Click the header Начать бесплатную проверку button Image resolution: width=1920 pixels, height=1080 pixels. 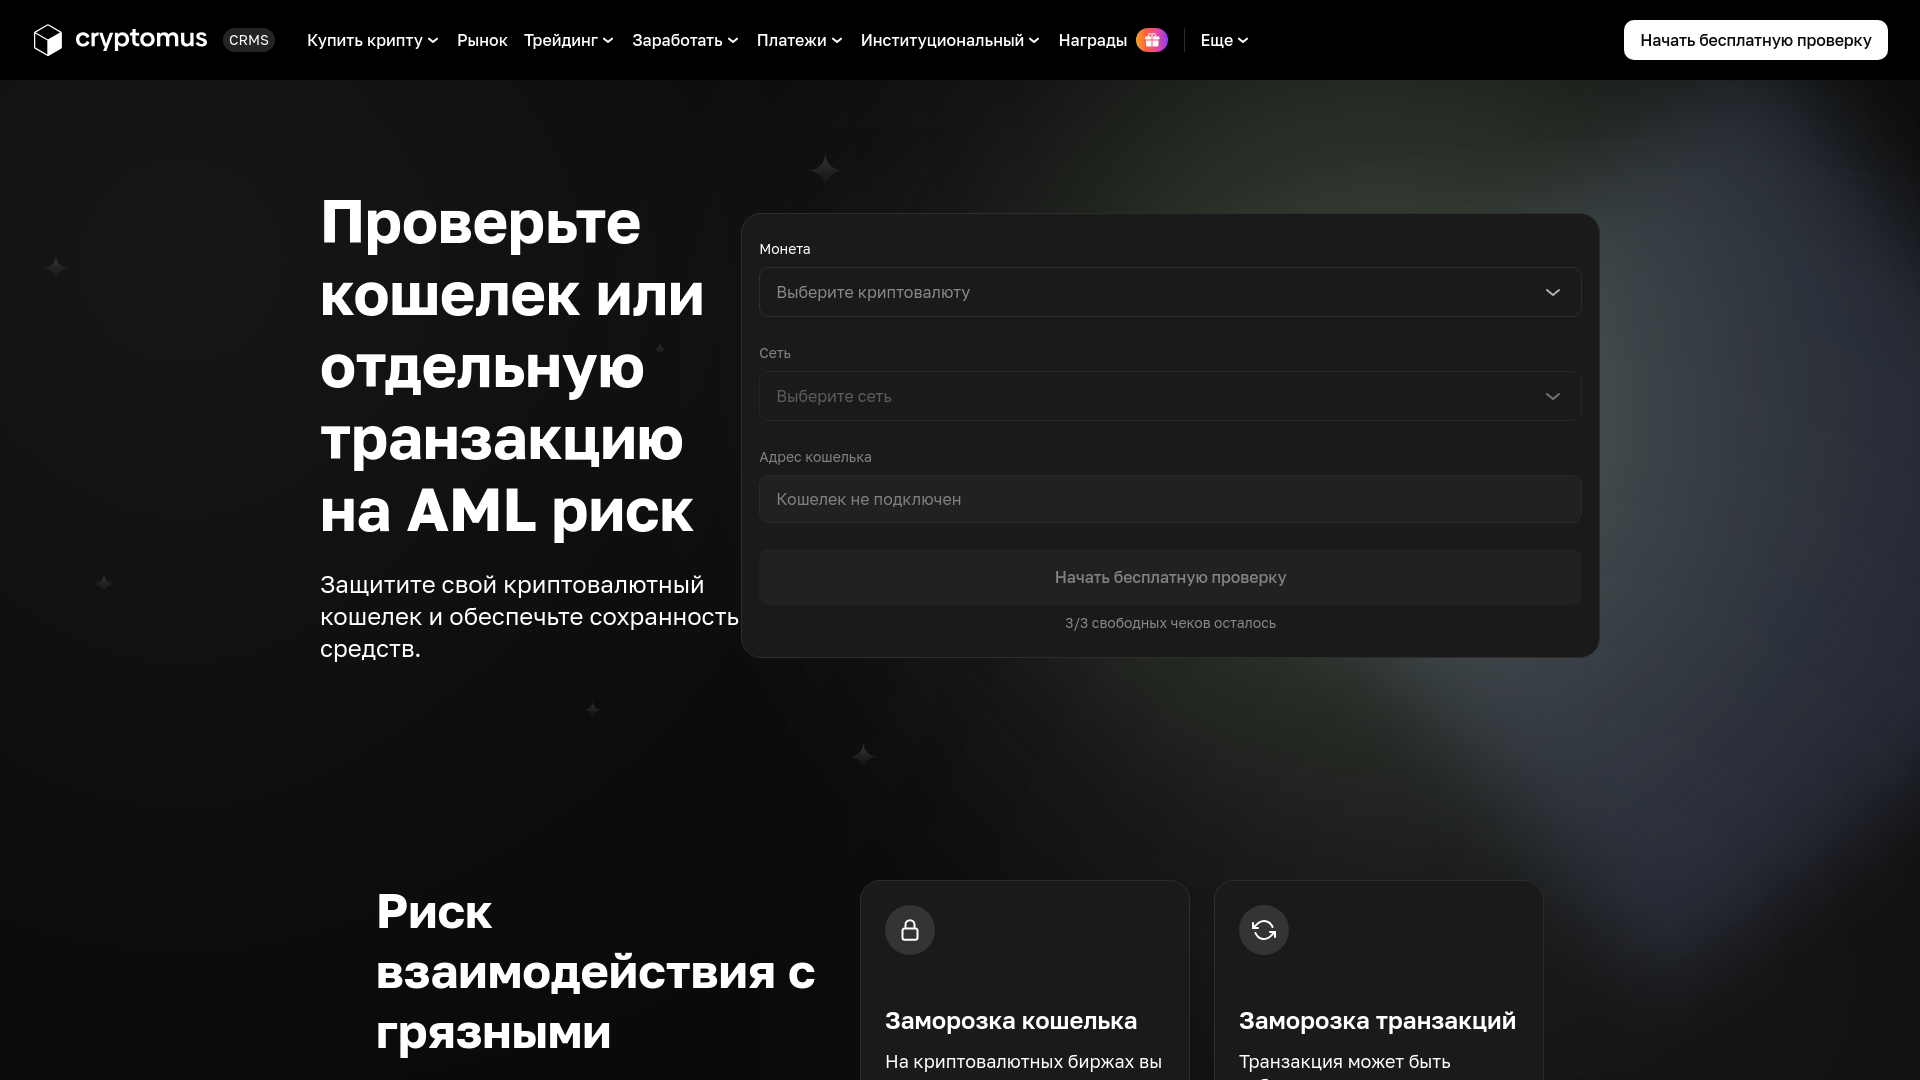coord(1756,40)
